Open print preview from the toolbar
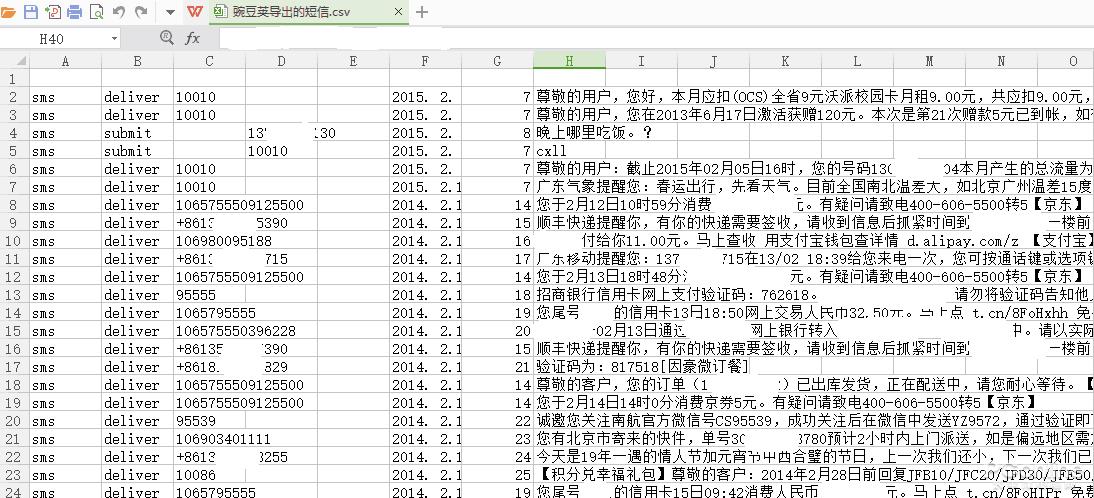 [x=97, y=12]
